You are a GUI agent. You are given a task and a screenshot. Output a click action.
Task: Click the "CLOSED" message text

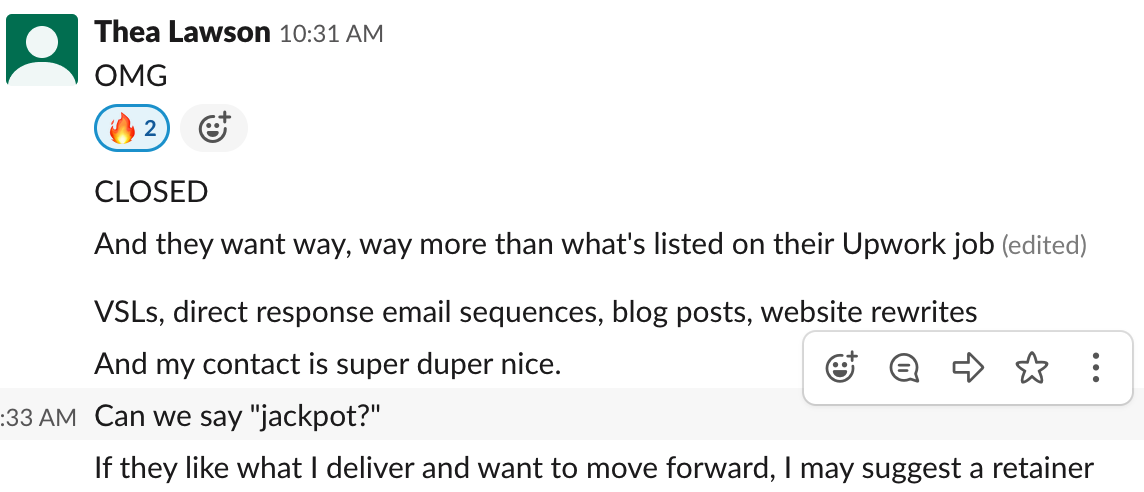[152, 192]
